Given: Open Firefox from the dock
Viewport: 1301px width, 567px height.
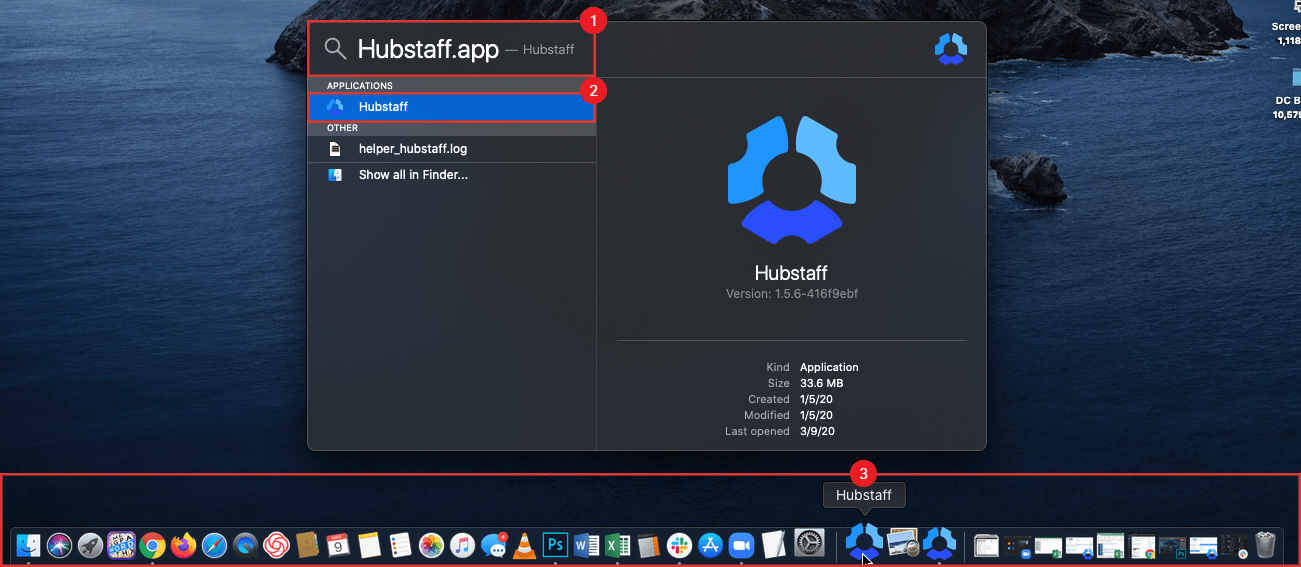Looking at the screenshot, I should pos(183,545).
